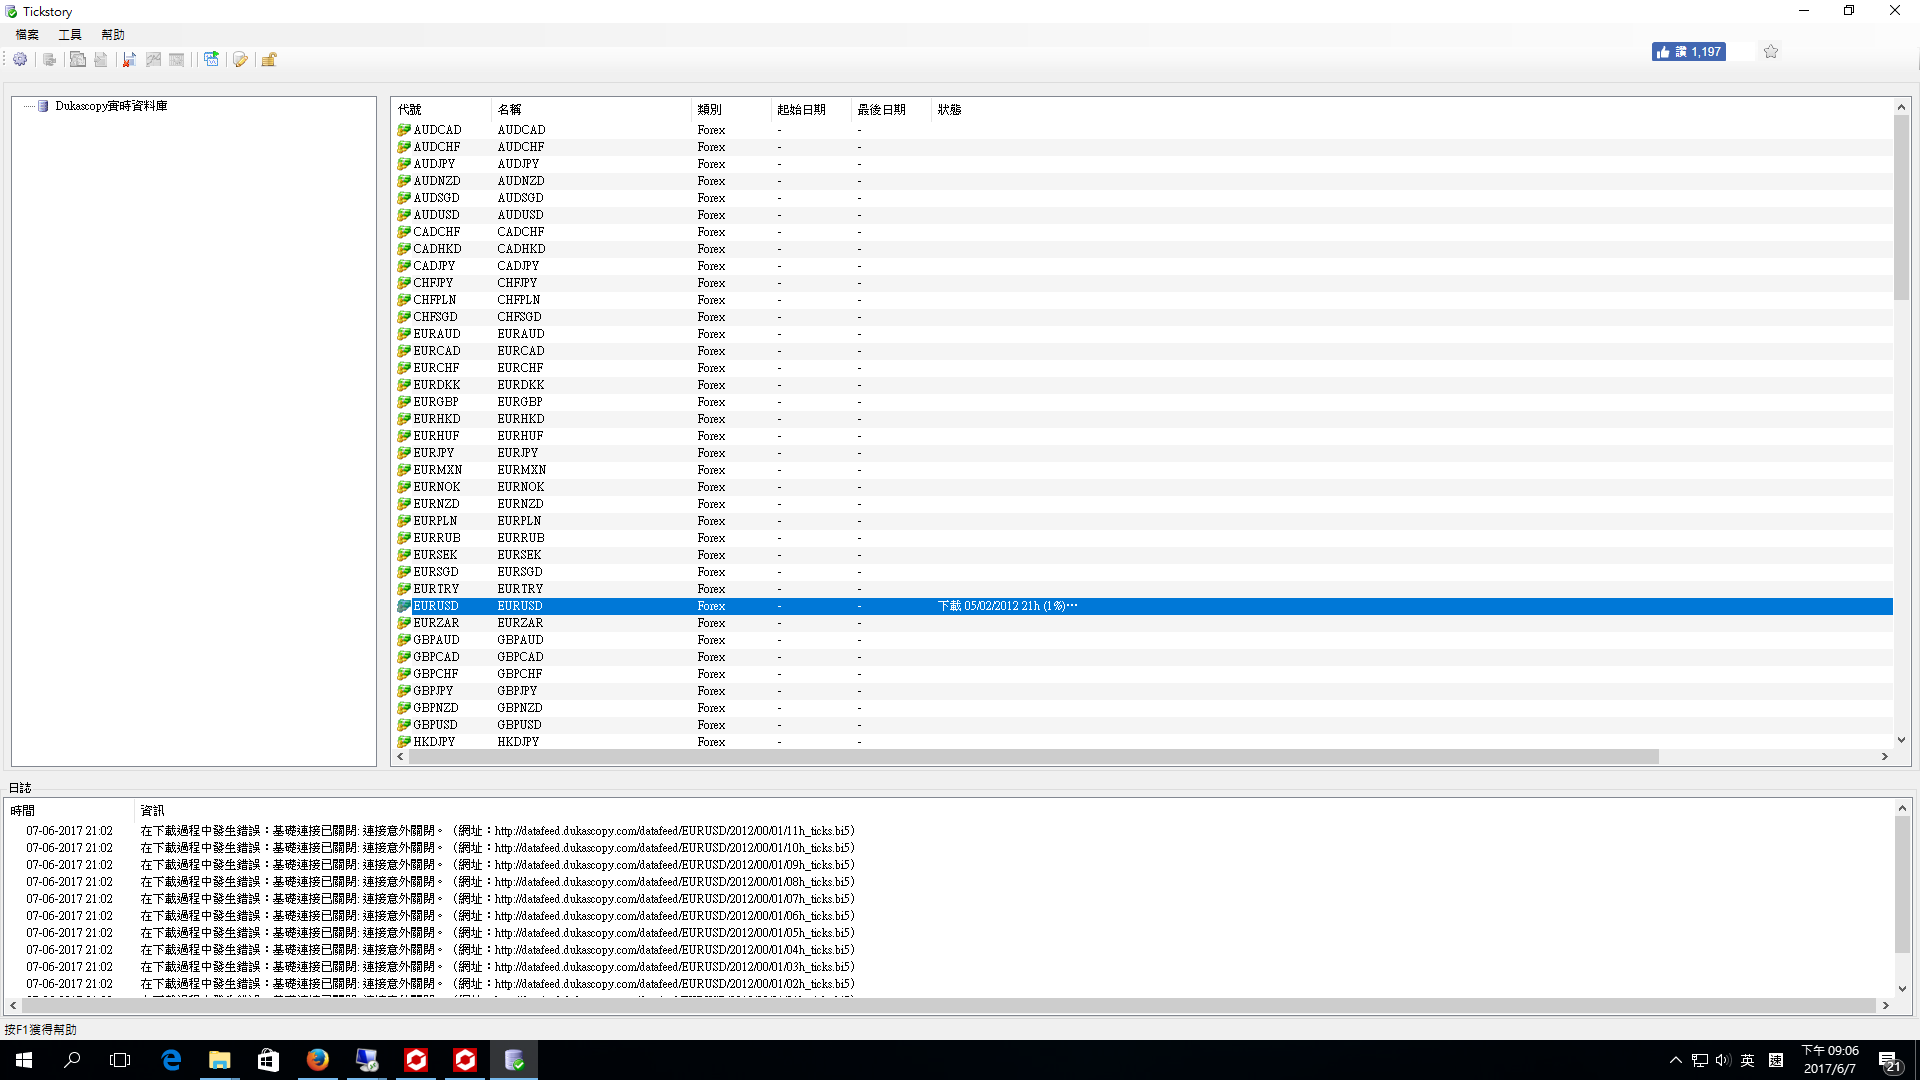Click the gold padlock toolbar icon
1920x1080 pixels.
[x=269, y=60]
